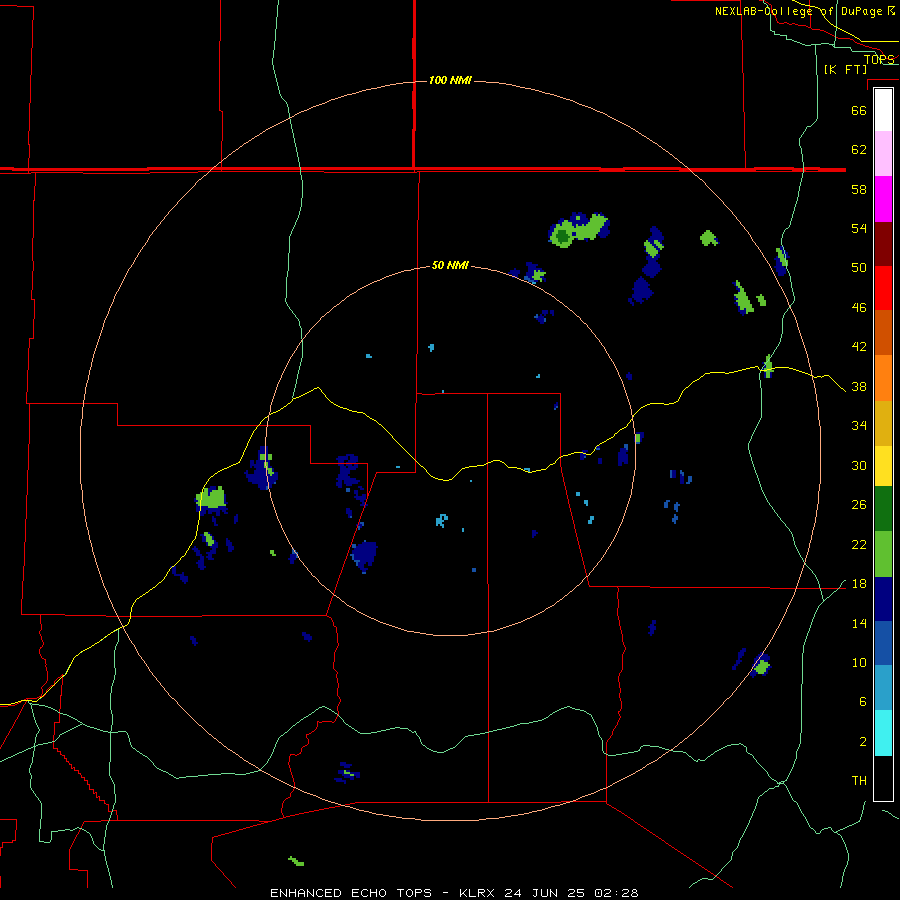Click the light blue 6-10 kft swatch

(883, 688)
